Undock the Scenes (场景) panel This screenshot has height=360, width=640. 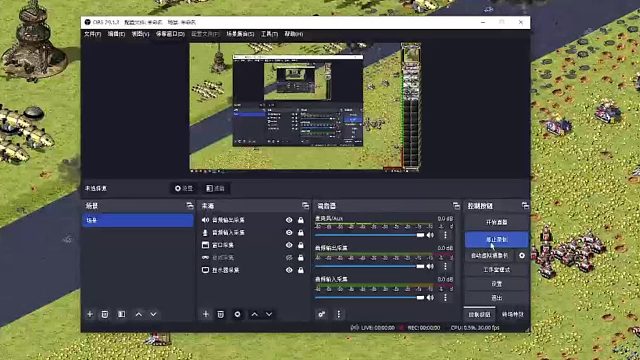click(190, 206)
